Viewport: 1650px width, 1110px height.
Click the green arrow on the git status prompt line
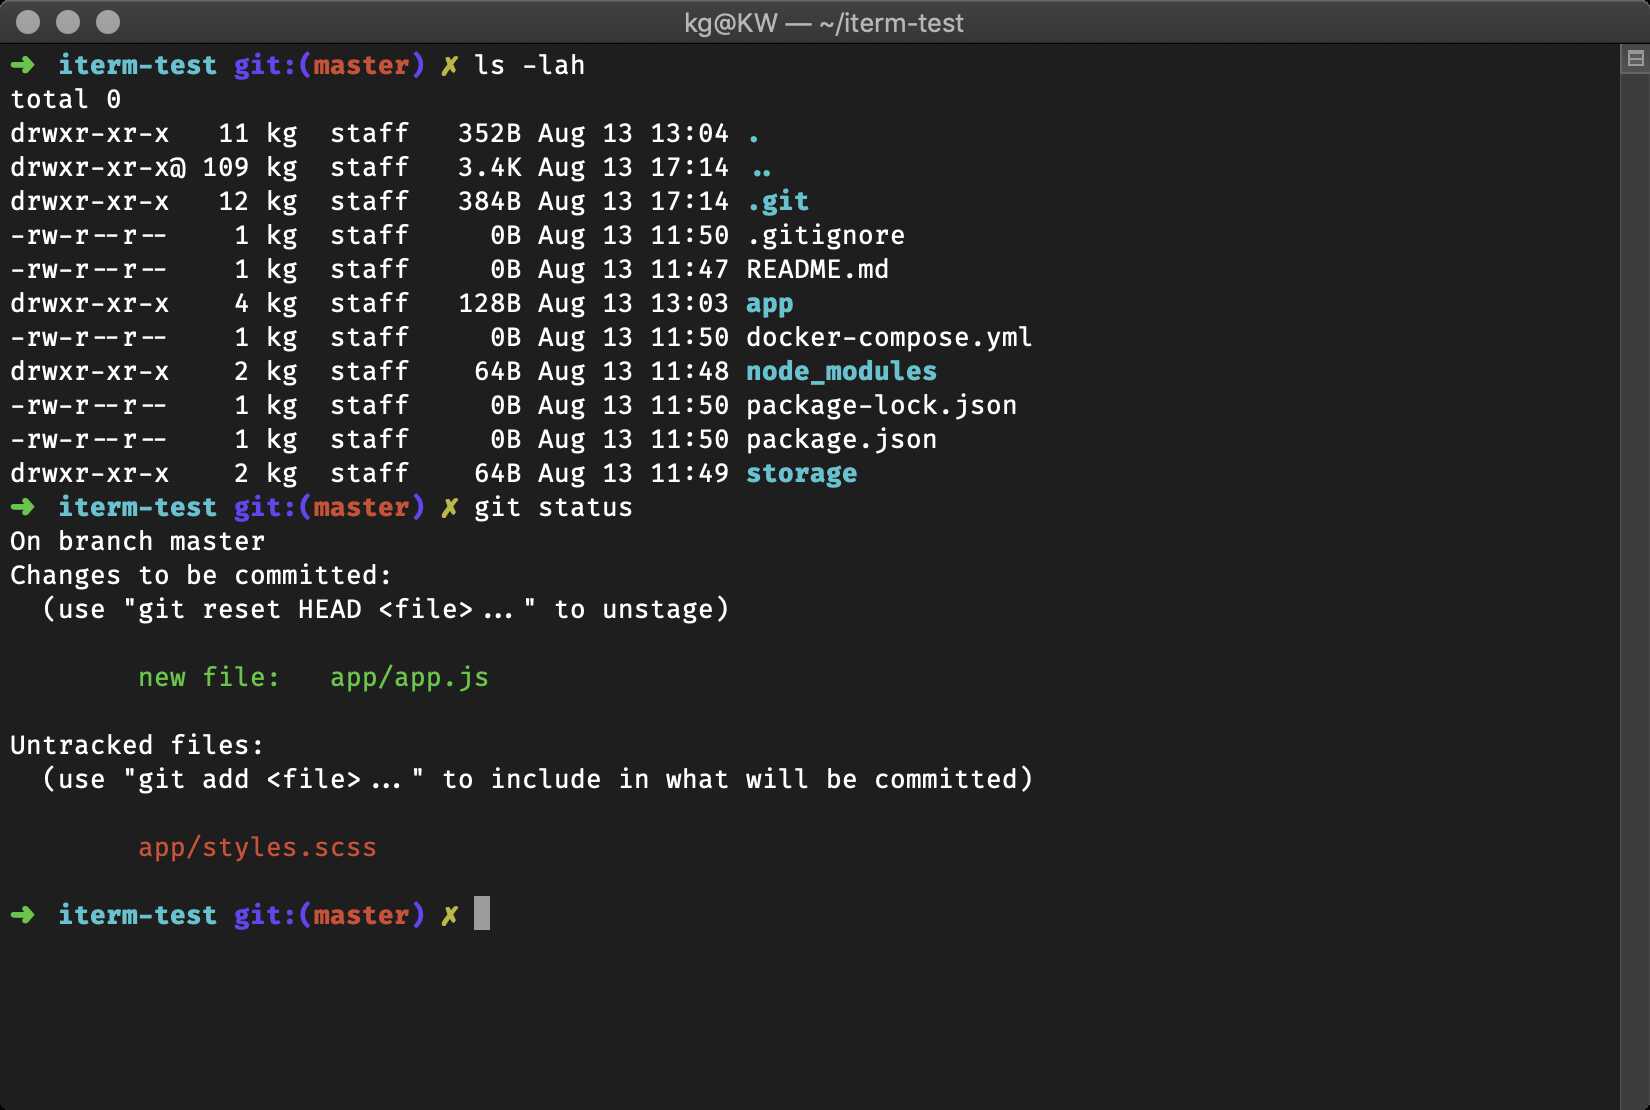[x=23, y=507]
